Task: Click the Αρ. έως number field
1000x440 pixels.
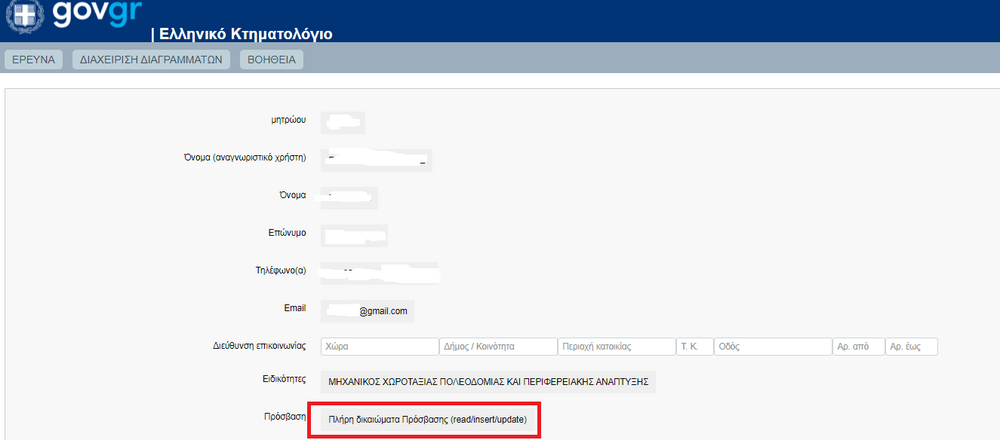Action: [x=911, y=346]
